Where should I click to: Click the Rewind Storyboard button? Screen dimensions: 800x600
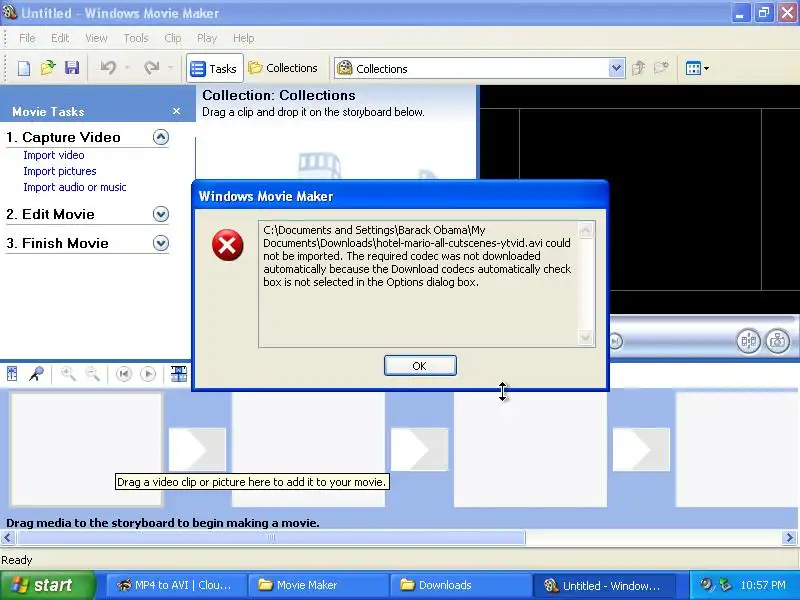tap(123, 374)
